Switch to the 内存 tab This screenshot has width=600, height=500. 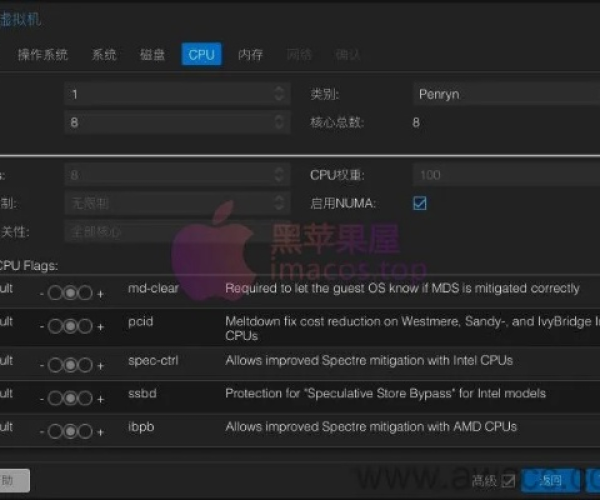(x=250, y=55)
